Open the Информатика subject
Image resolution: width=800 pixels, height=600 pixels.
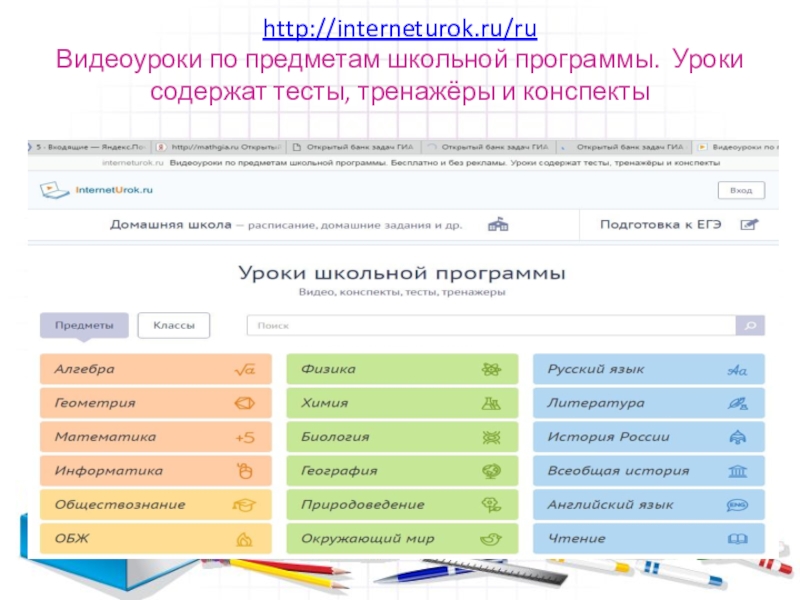pyautogui.click(x=156, y=470)
